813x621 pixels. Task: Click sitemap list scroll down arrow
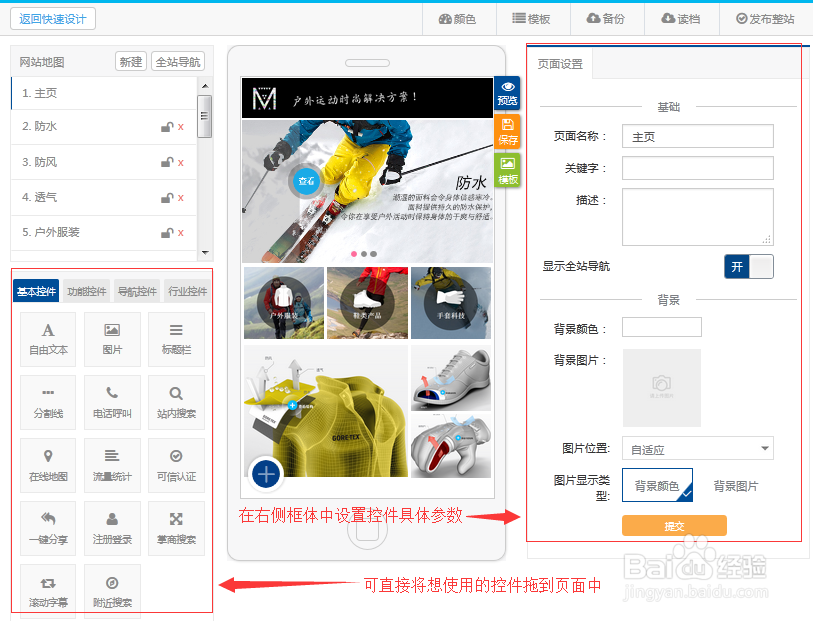(x=205, y=253)
